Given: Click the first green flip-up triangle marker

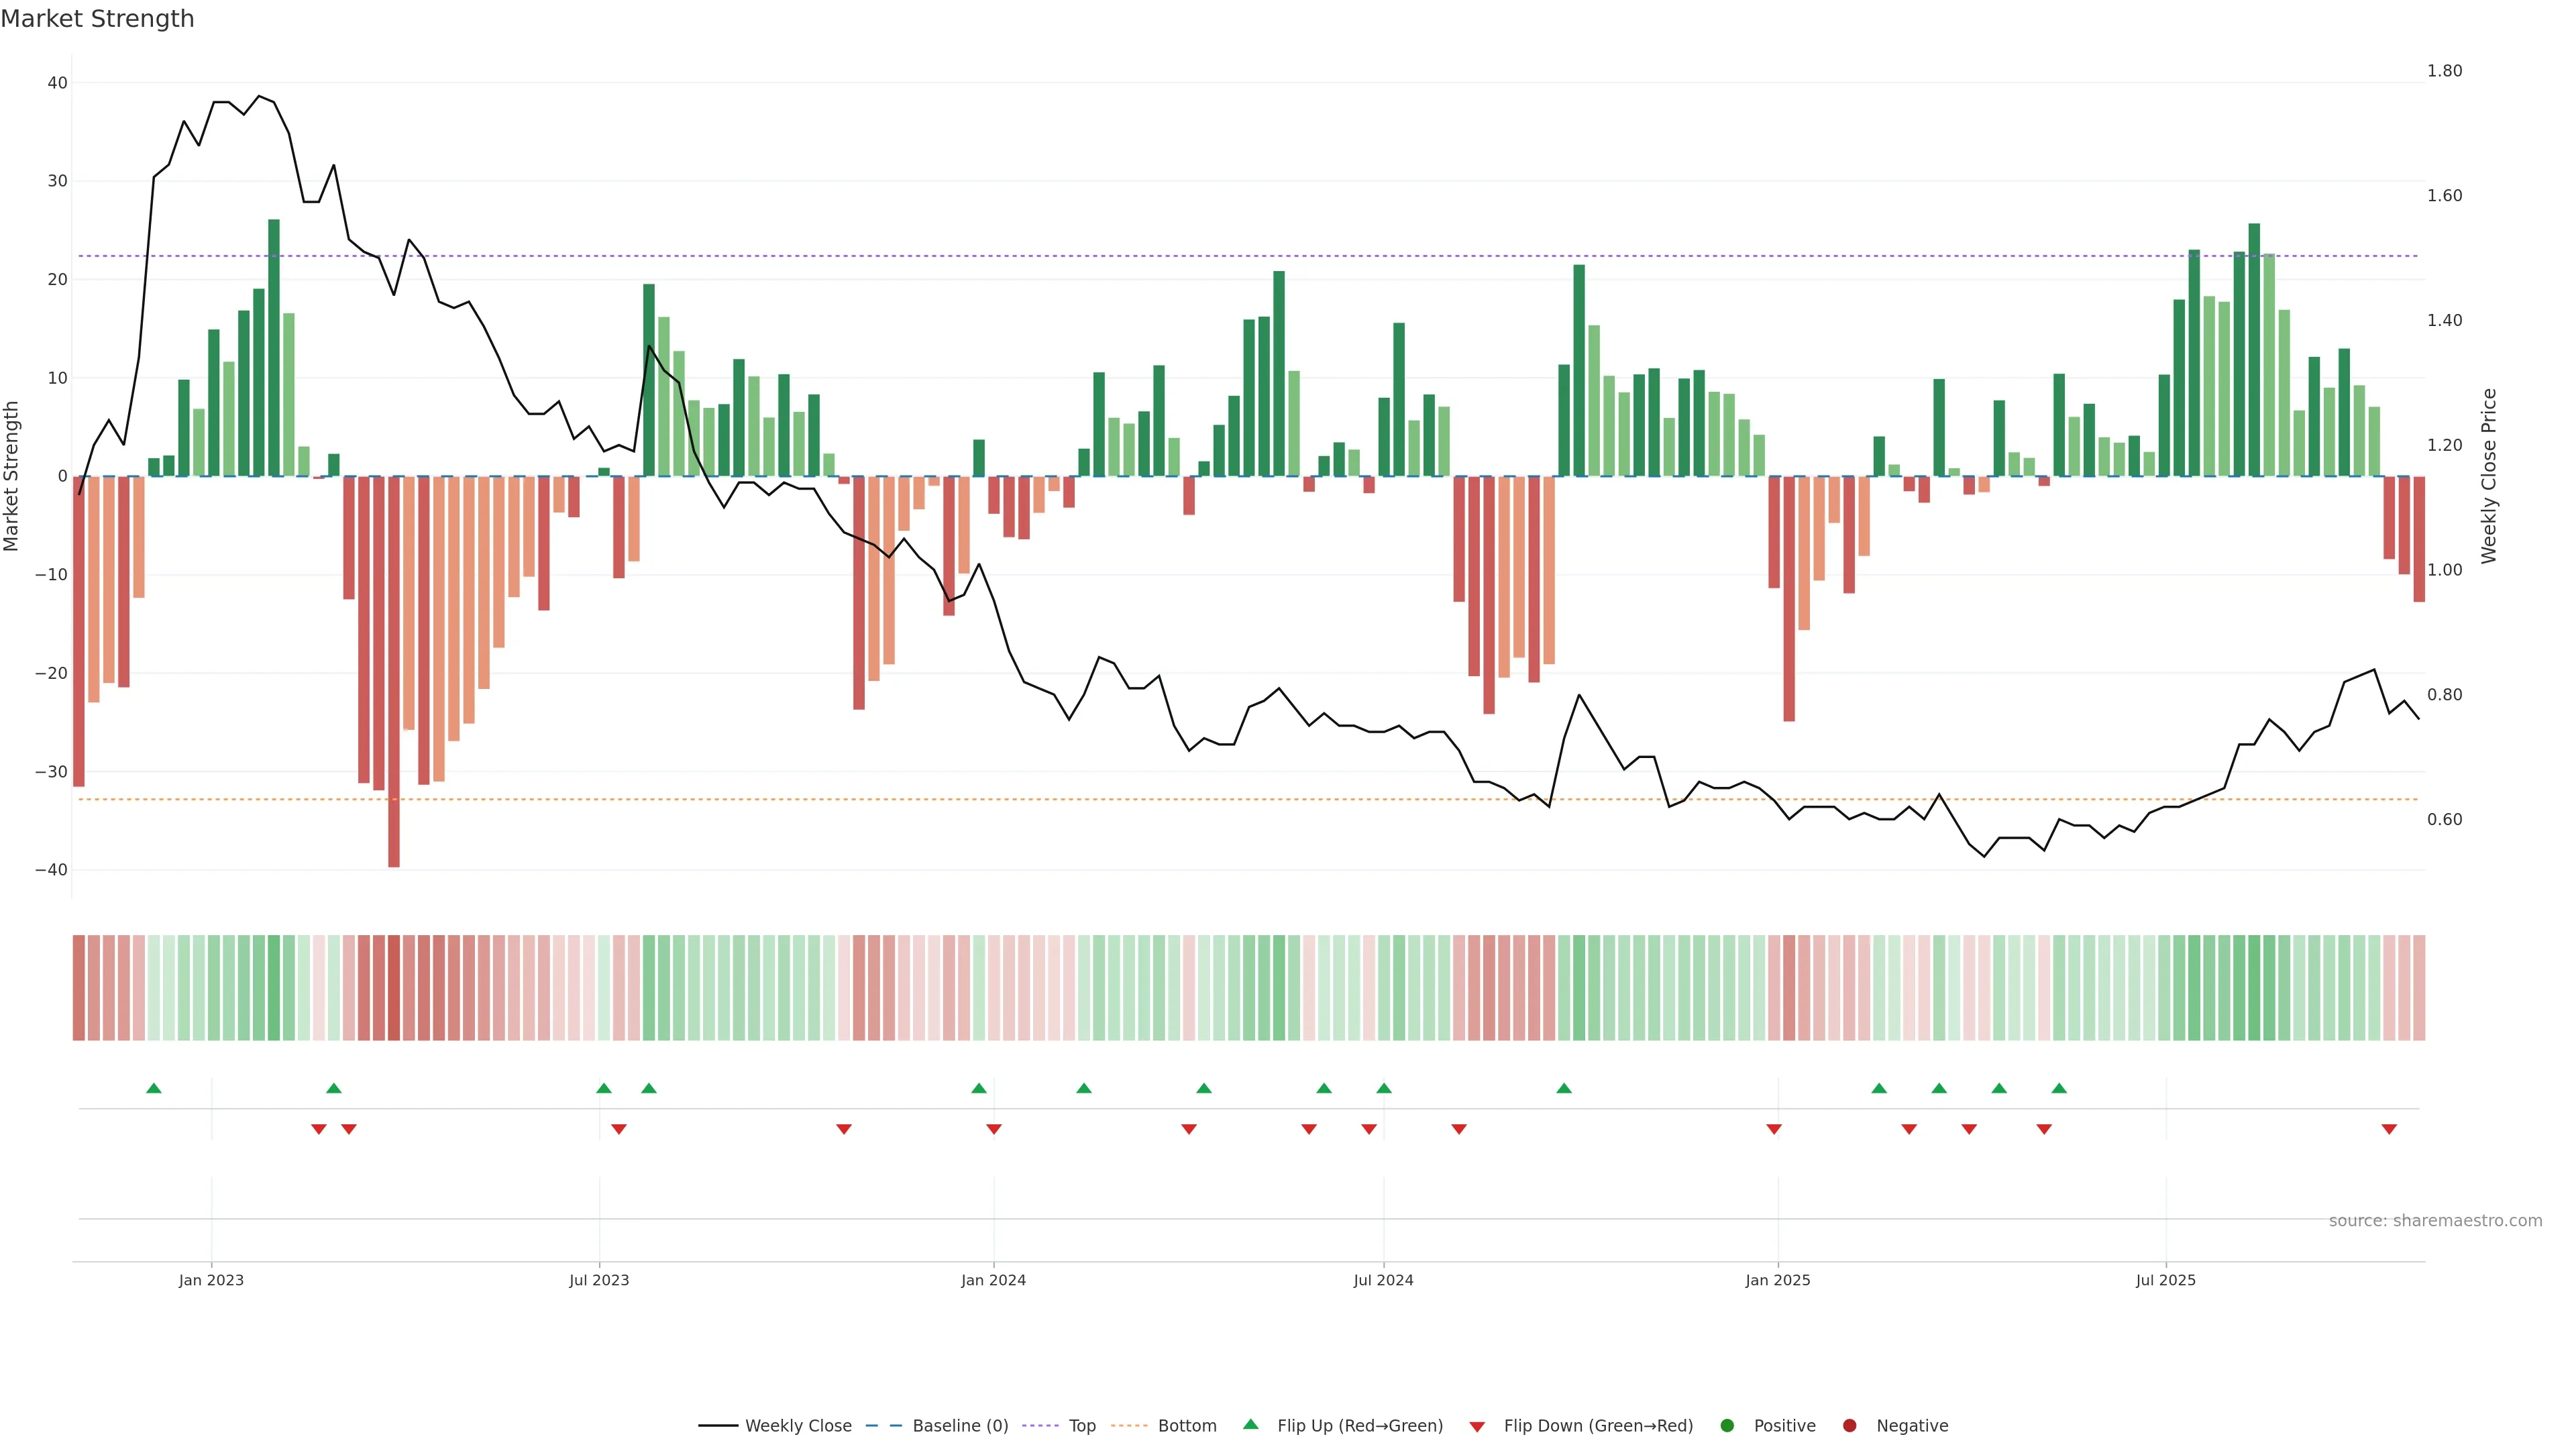Looking at the screenshot, I should pos(154,1088).
